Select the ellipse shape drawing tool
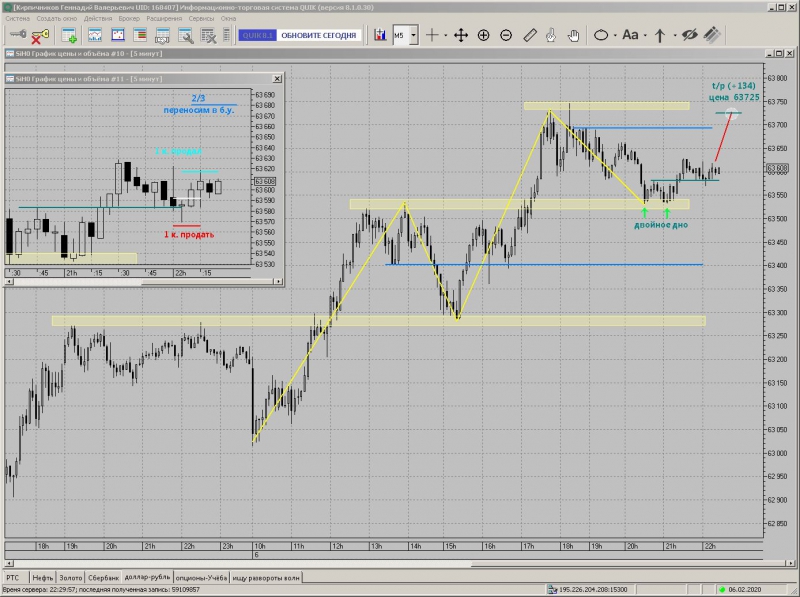Screen dimensions: 800x597 tap(601, 35)
